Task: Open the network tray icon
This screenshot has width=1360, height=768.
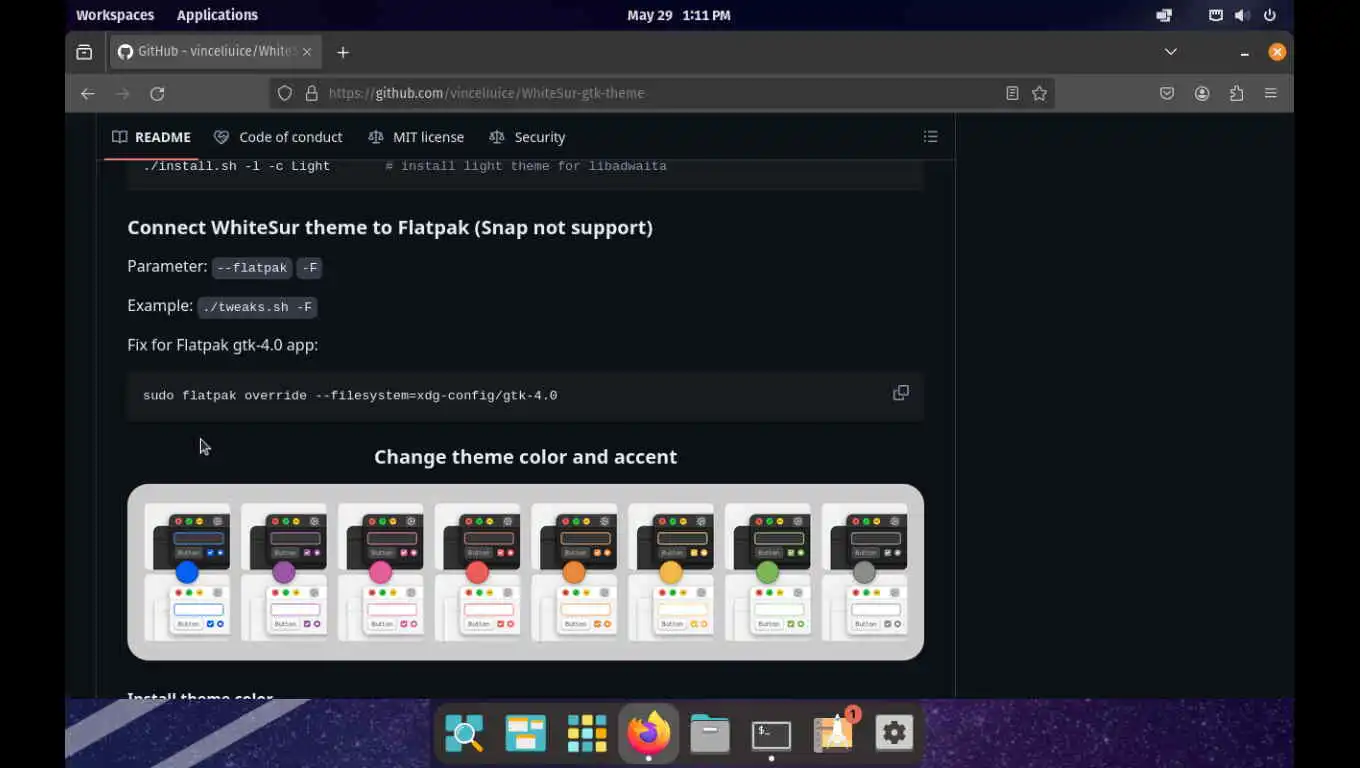Action: click(x=1215, y=15)
